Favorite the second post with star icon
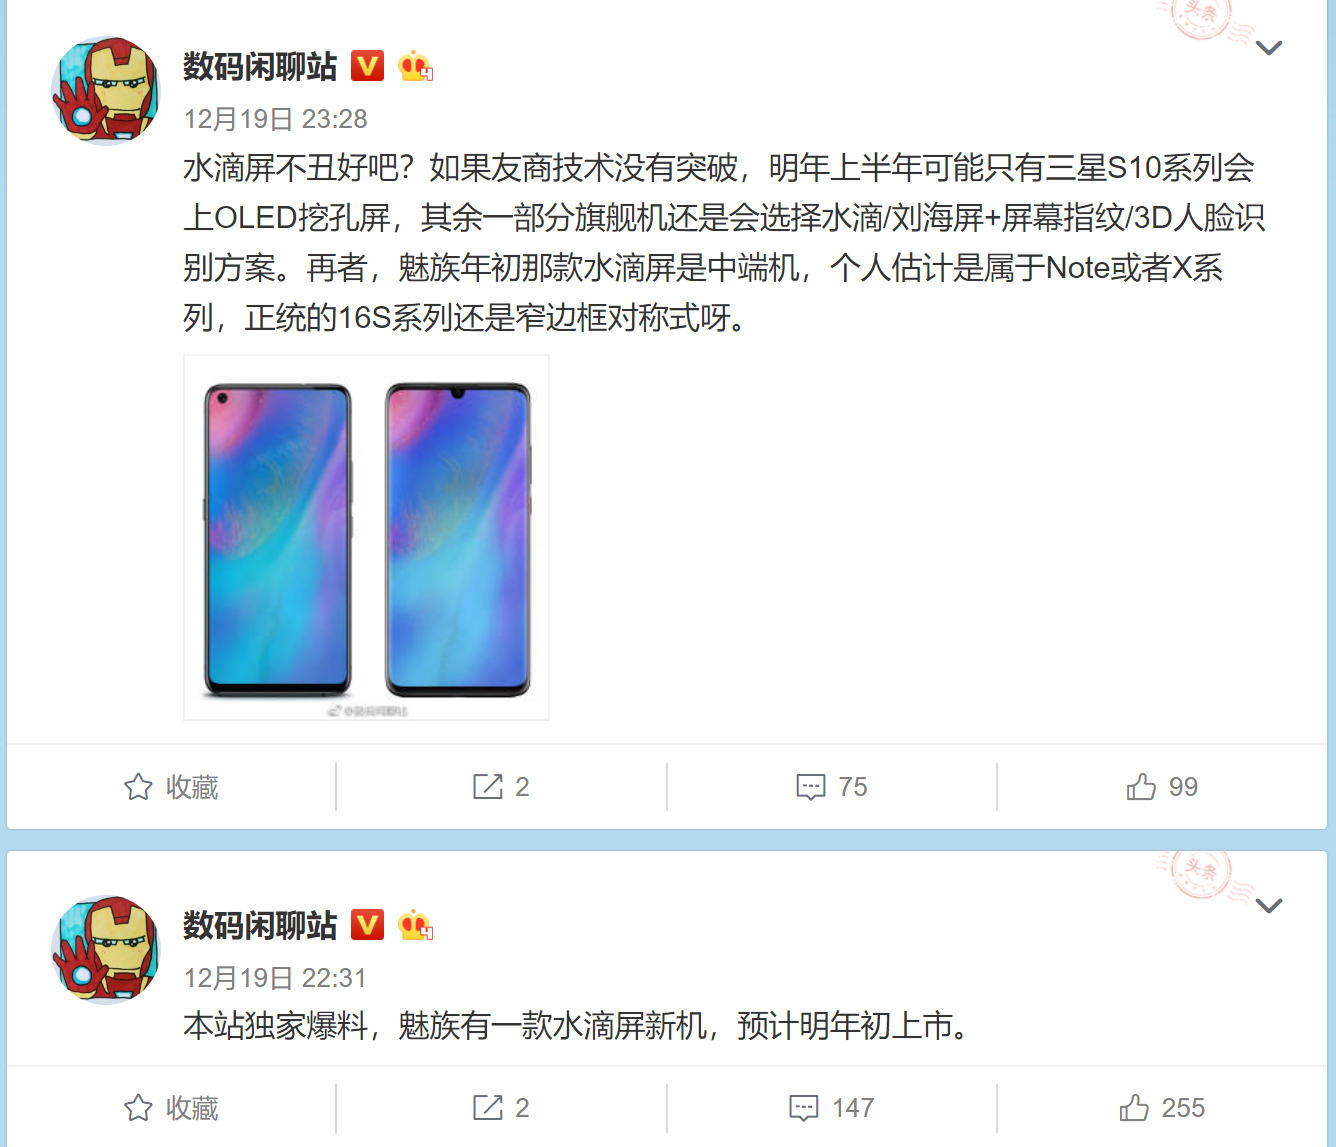Screen dimensions: 1336x1147 pos(171,1108)
